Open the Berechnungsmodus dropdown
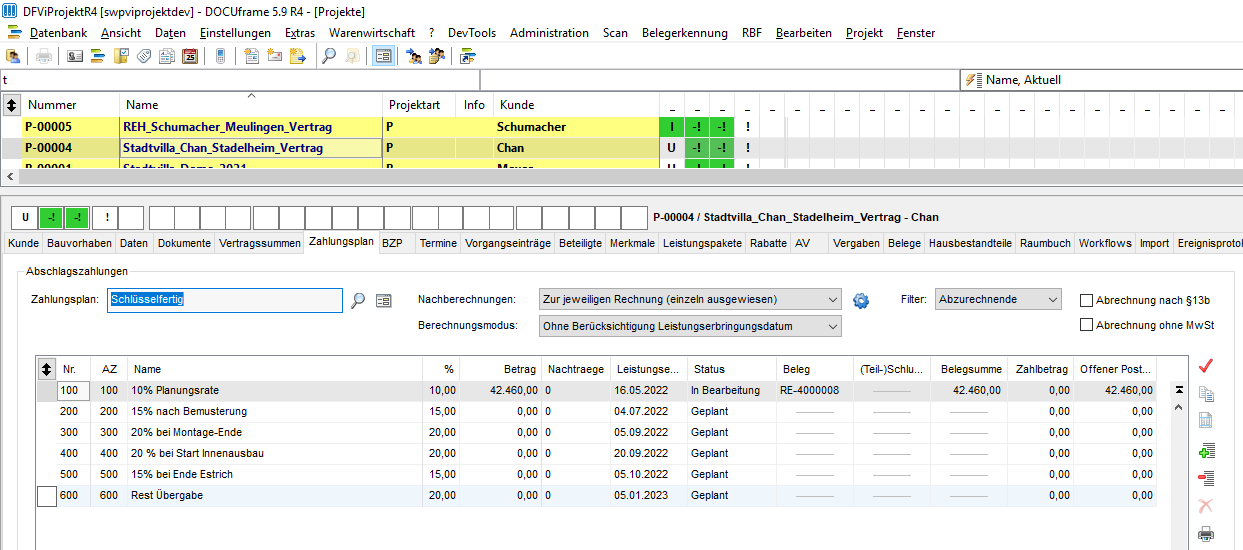Image resolution: width=1243 pixels, height=550 pixels. [x=690, y=326]
